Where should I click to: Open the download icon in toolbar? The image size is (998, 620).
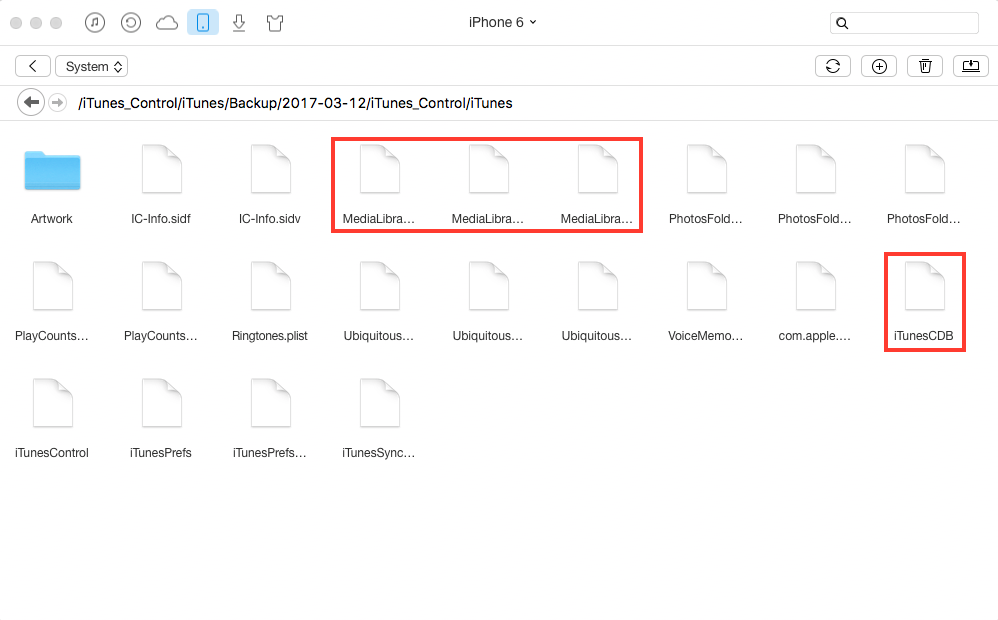point(239,24)
